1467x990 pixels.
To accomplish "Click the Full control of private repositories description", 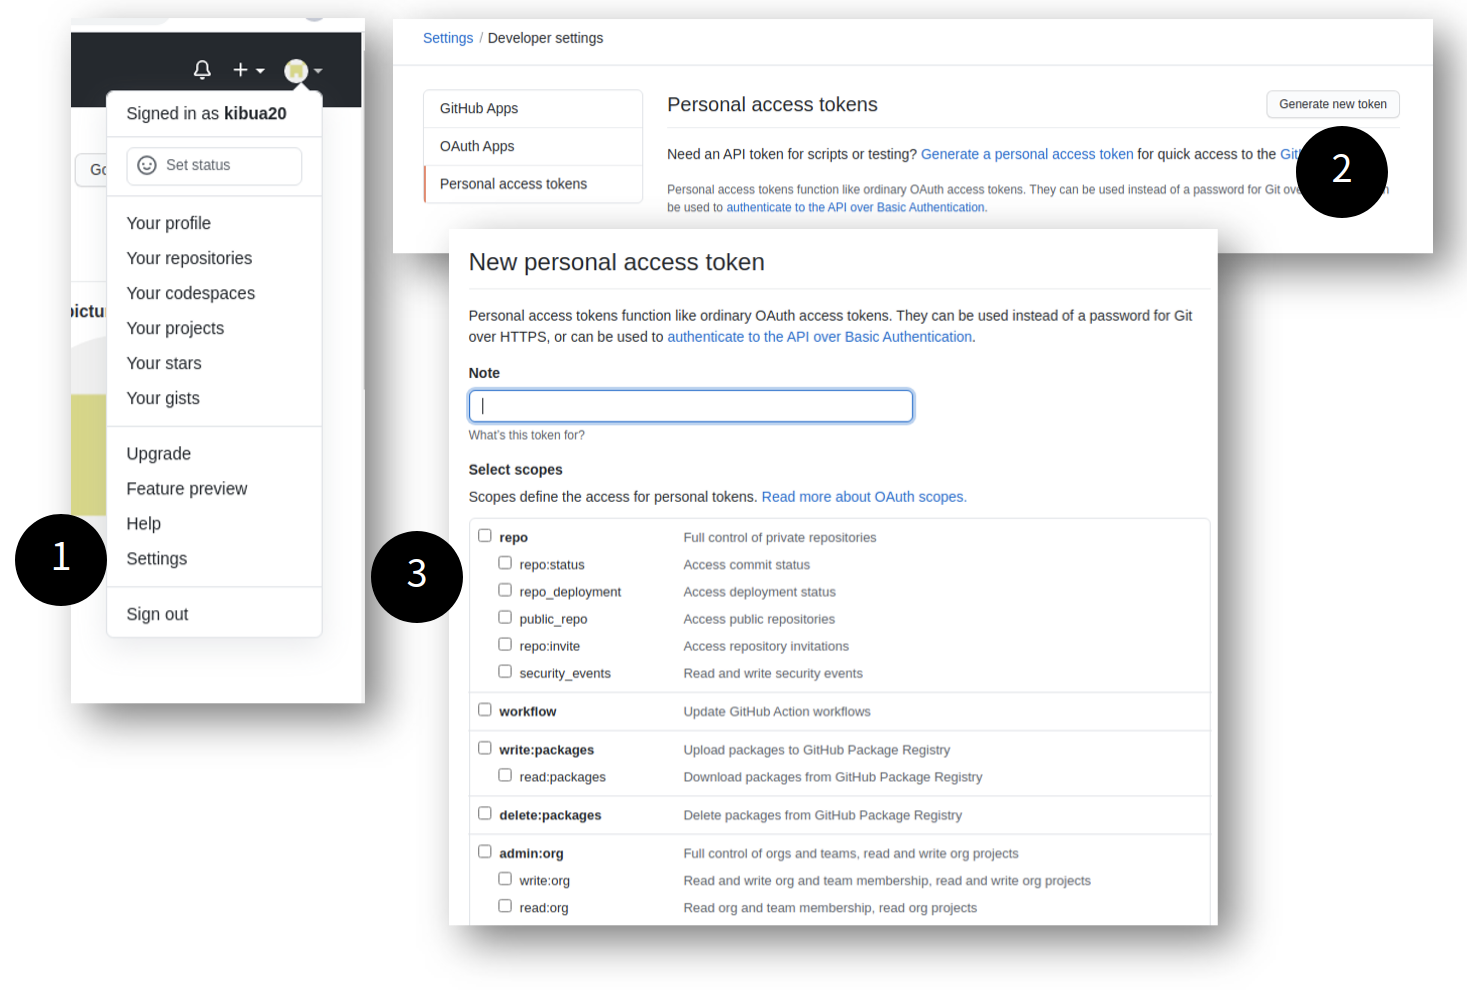I will point(780,538).
